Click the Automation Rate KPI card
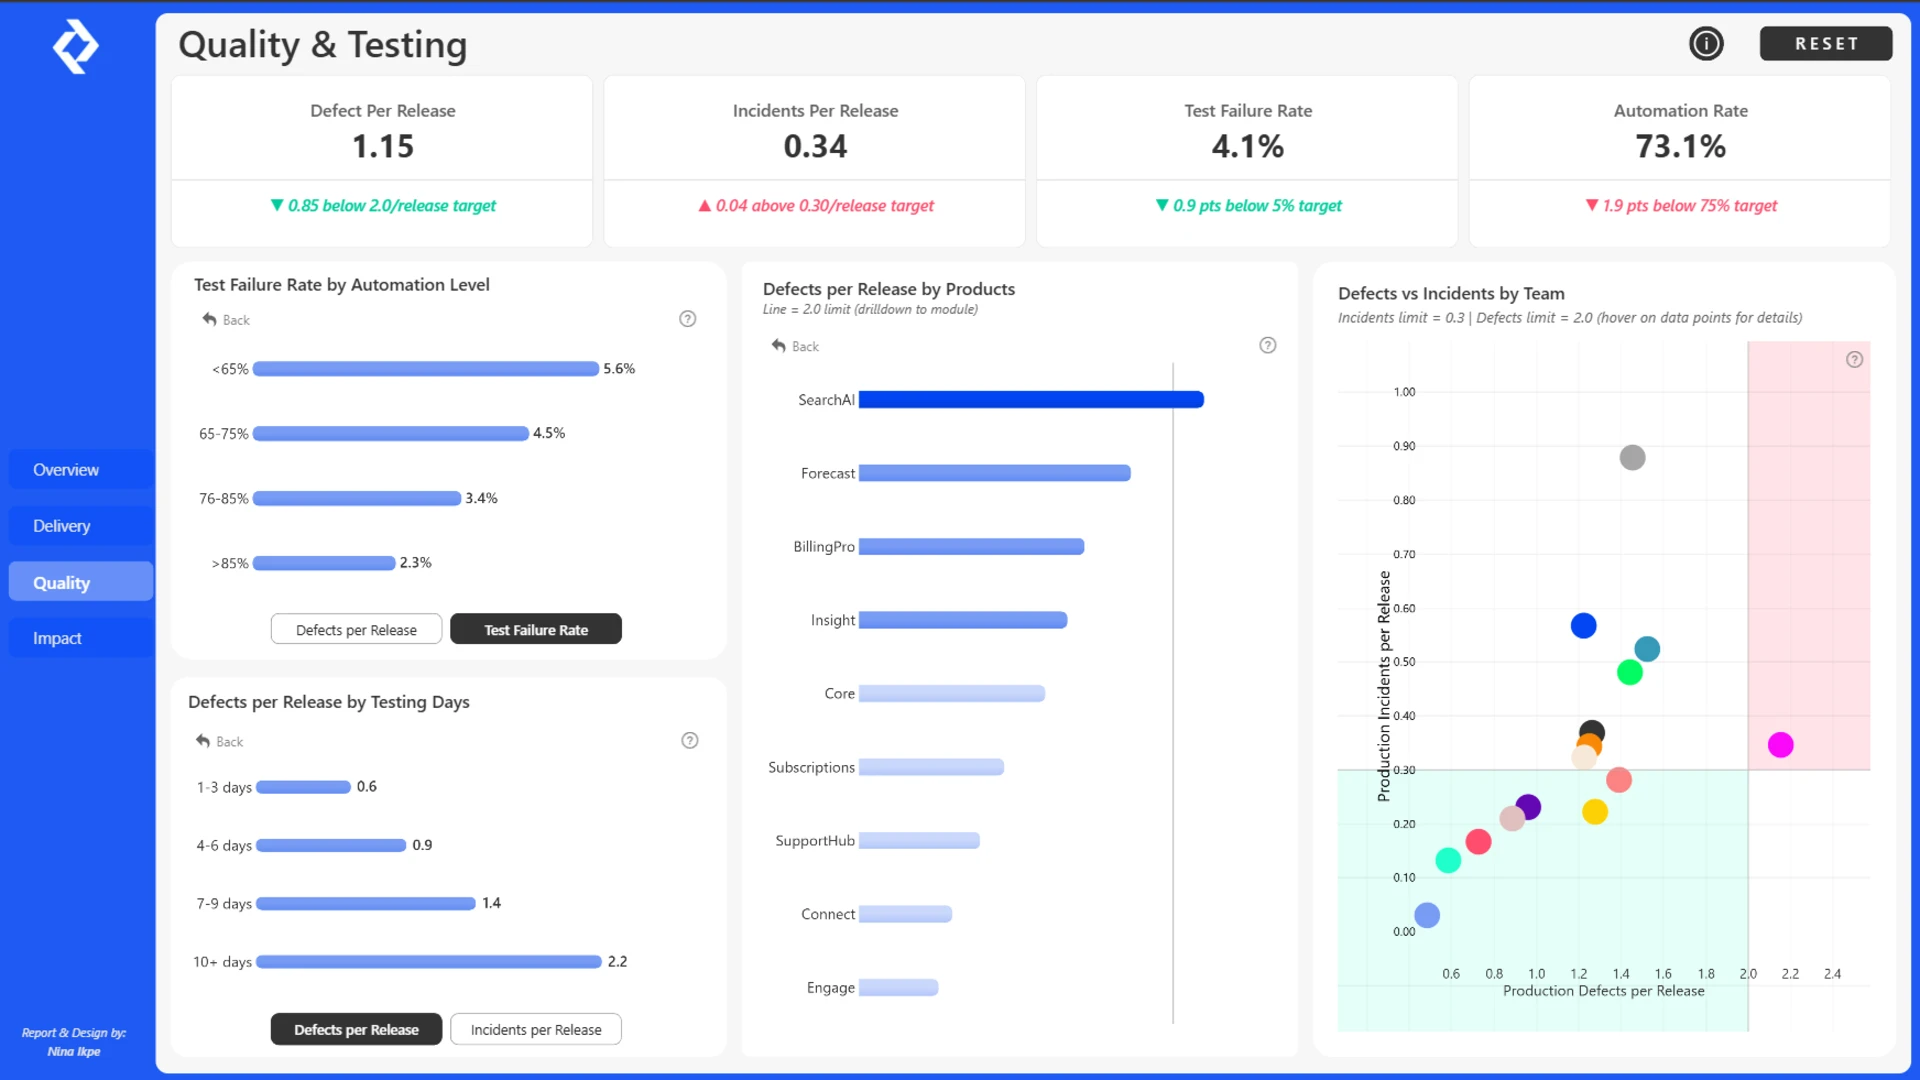The width and height of the screenshot is (1920, 1080). coord(1680,161)
